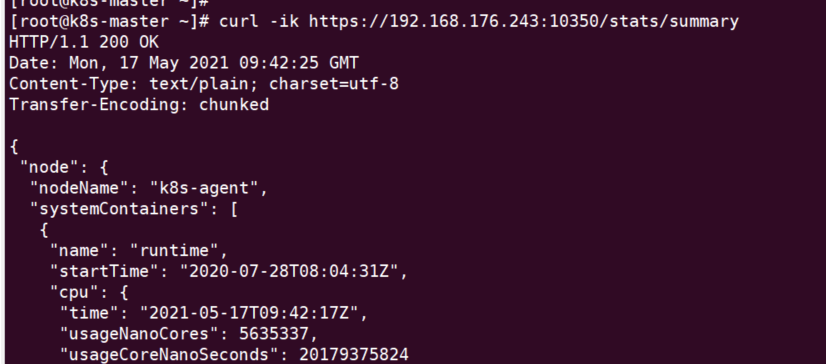Click the Content-Type header line
Image resolution: width=826 pixels, height=364 pixels.
tap(204, 84)
